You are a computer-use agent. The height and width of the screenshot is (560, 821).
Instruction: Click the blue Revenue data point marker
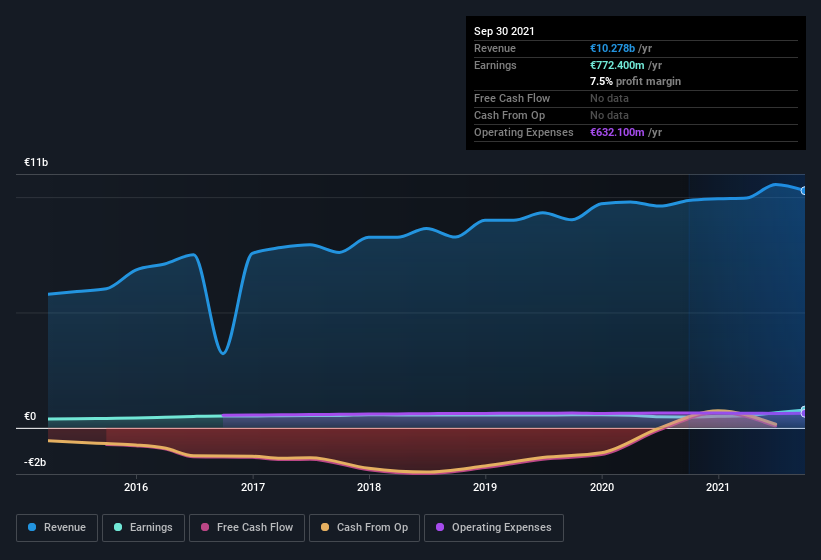[803, 191]
